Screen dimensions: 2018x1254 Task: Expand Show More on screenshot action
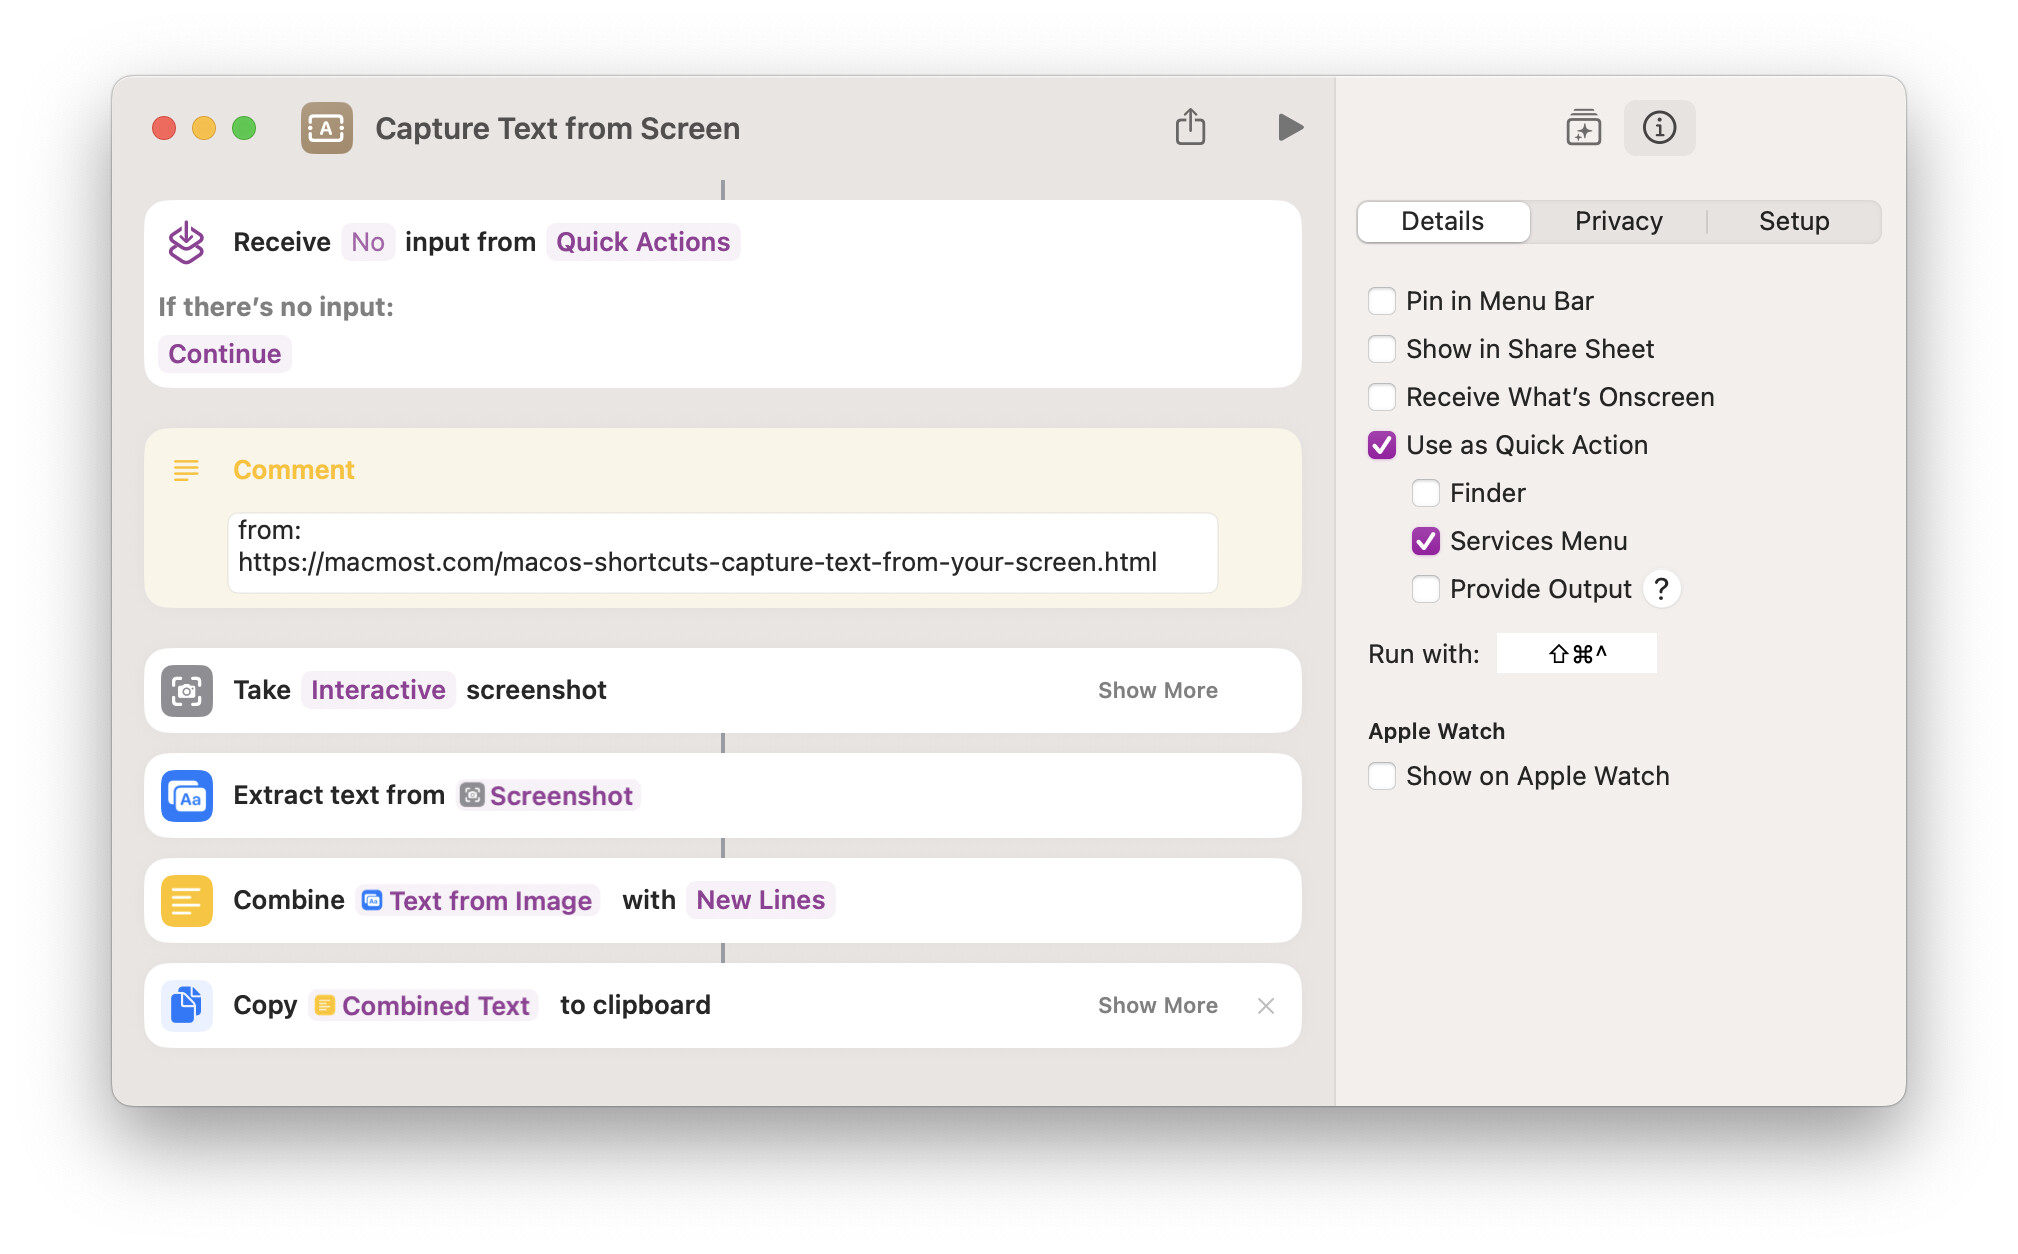1157,690
